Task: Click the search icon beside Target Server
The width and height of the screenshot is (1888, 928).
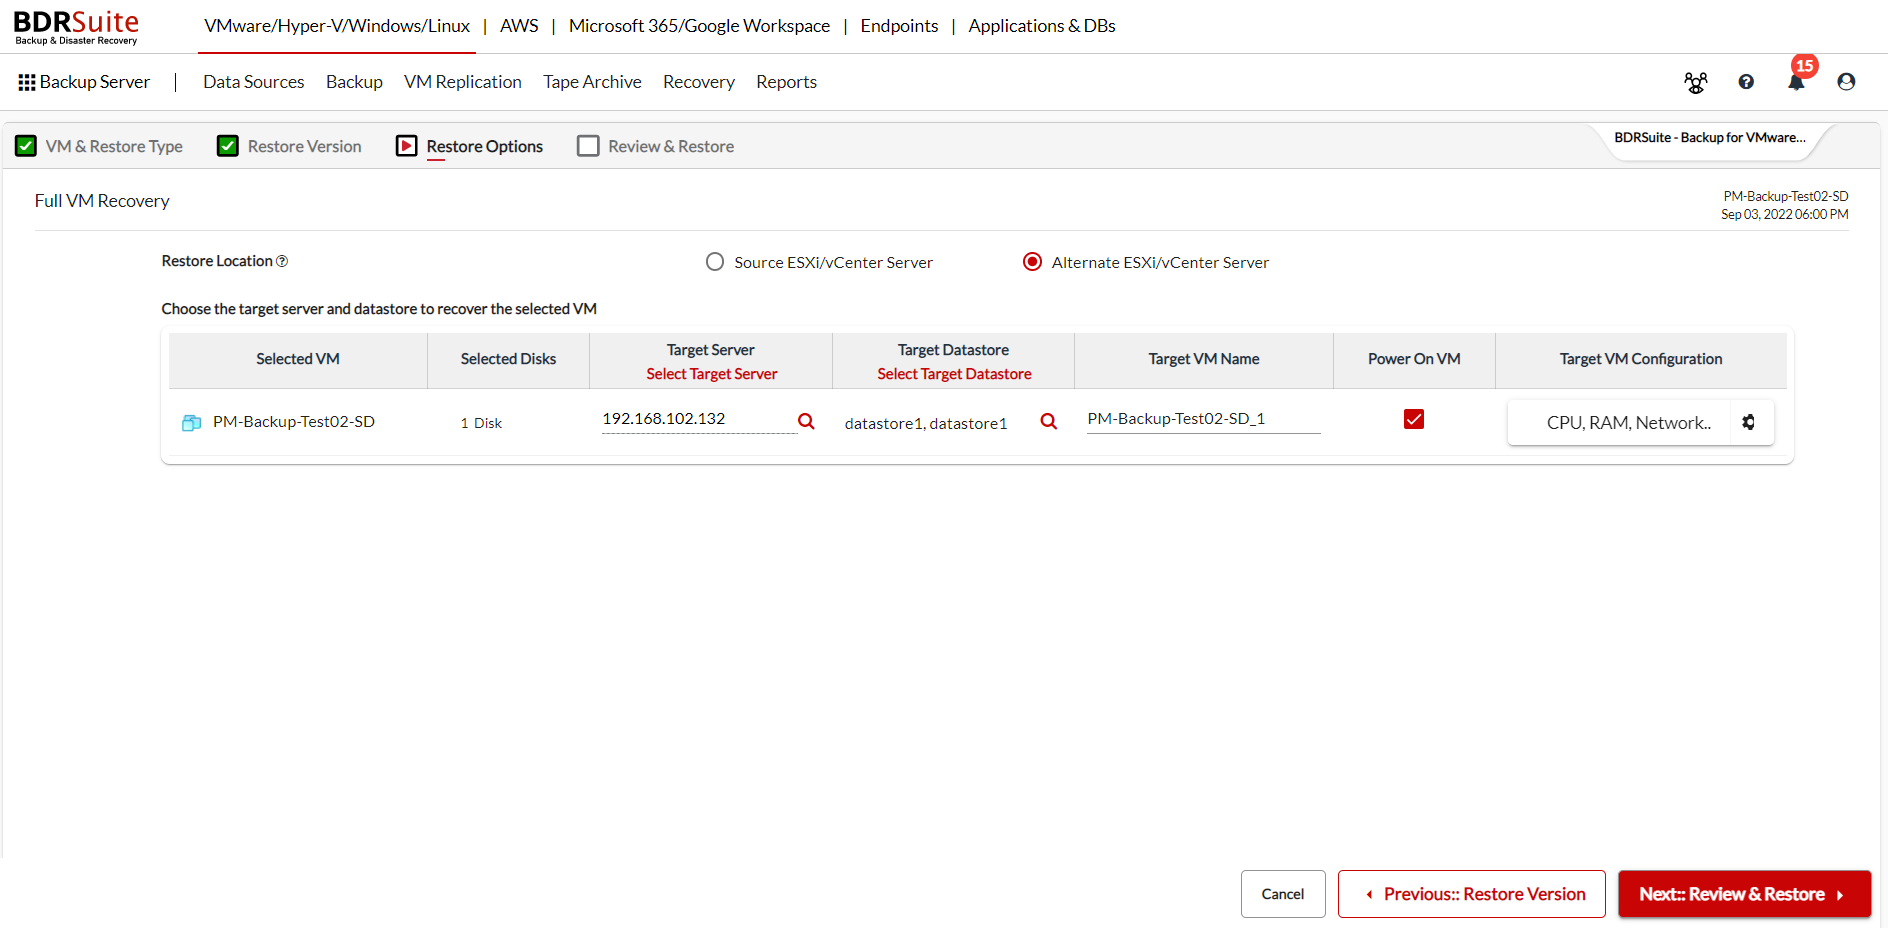Action: coord(806,422)
